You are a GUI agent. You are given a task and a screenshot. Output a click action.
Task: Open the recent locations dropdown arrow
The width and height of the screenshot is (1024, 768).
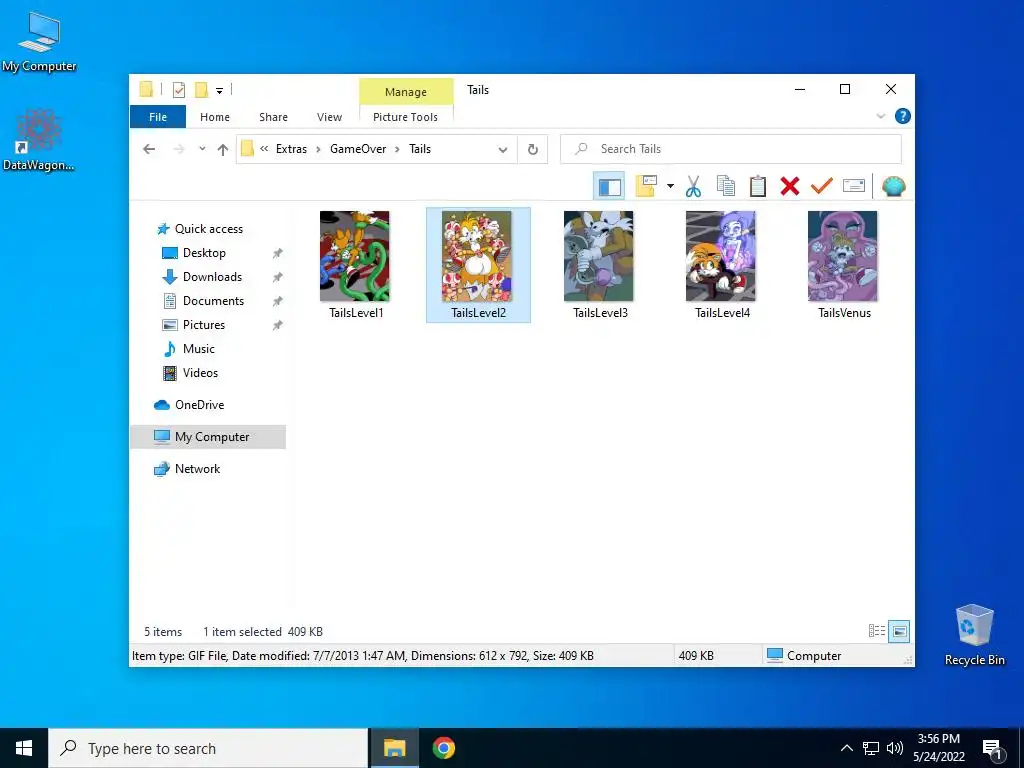[x=202, y=150]
